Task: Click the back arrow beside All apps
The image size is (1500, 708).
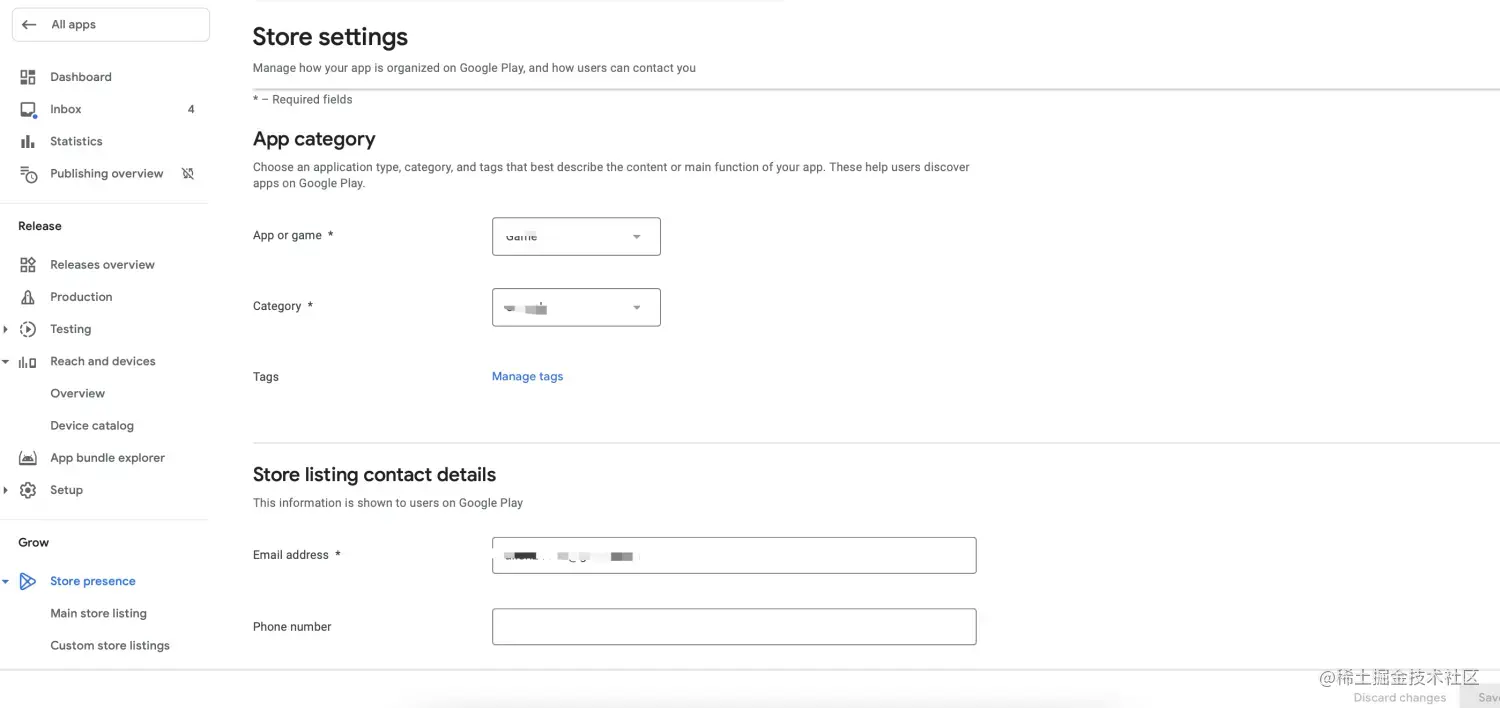Action: [x=29, y=25]
